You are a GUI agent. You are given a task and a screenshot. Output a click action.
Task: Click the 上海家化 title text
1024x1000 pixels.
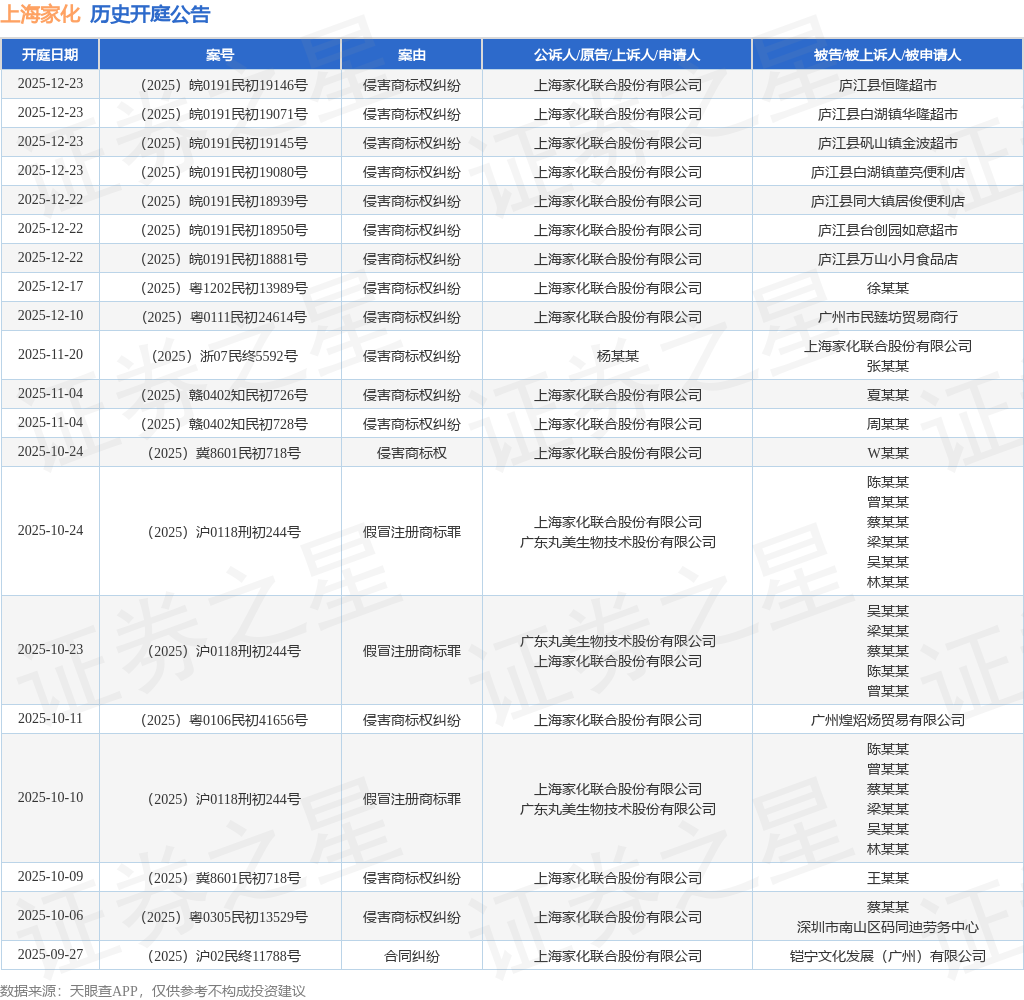click(40, 14)
